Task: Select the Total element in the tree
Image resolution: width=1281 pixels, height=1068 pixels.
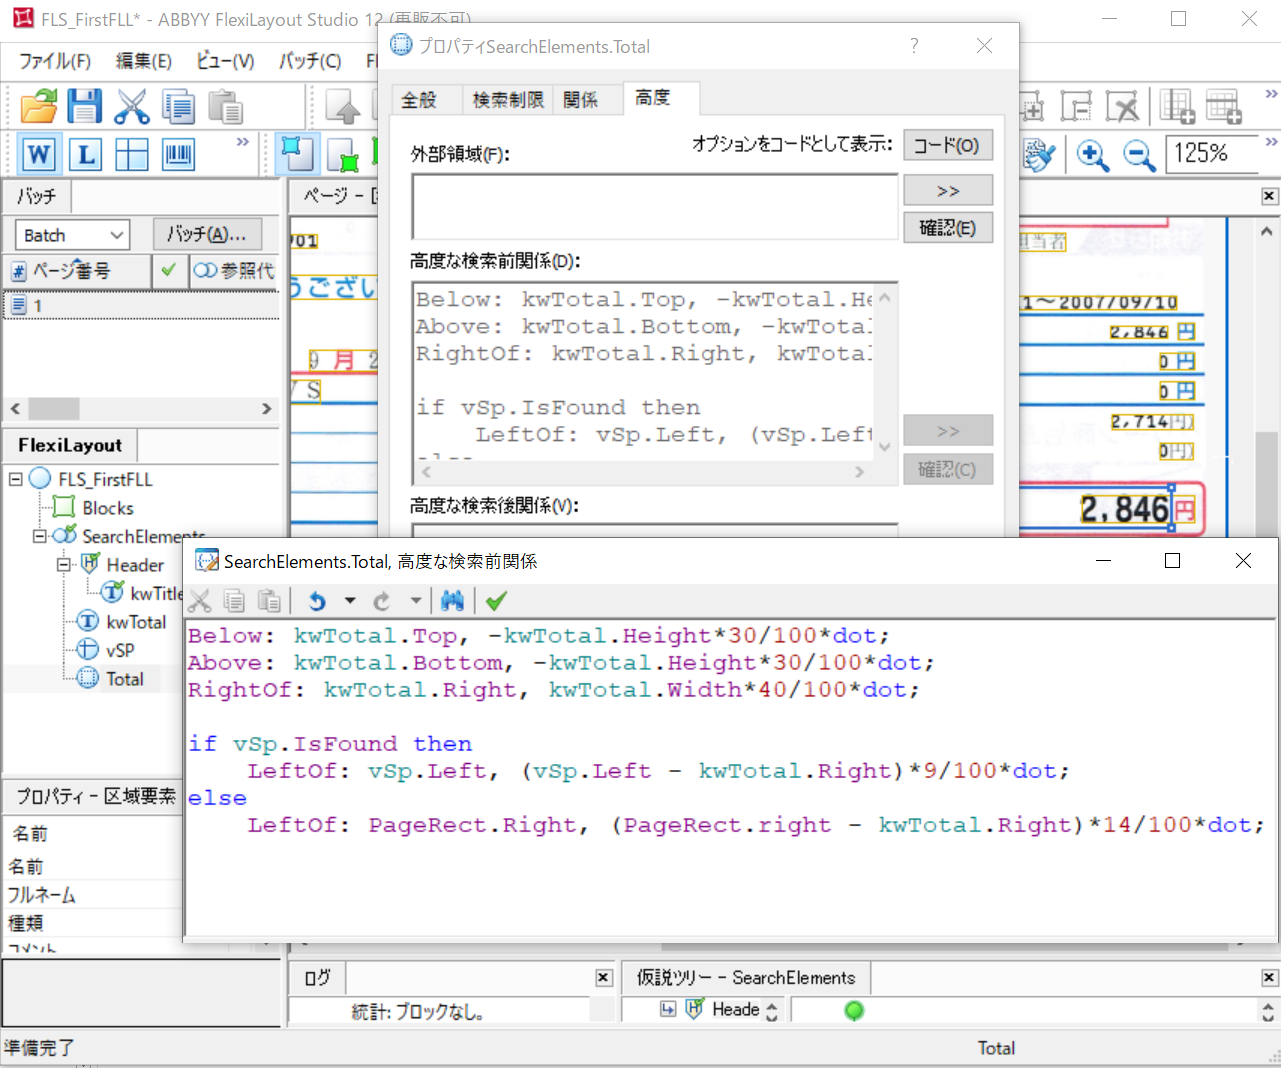Action: pos(125,679)
